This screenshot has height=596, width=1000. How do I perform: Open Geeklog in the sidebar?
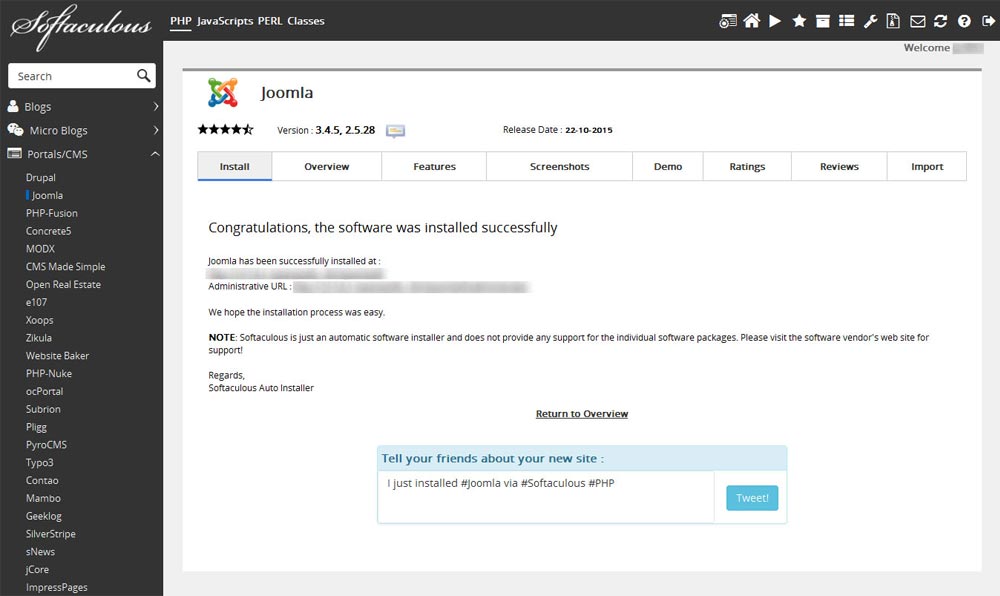pos(44,516)
